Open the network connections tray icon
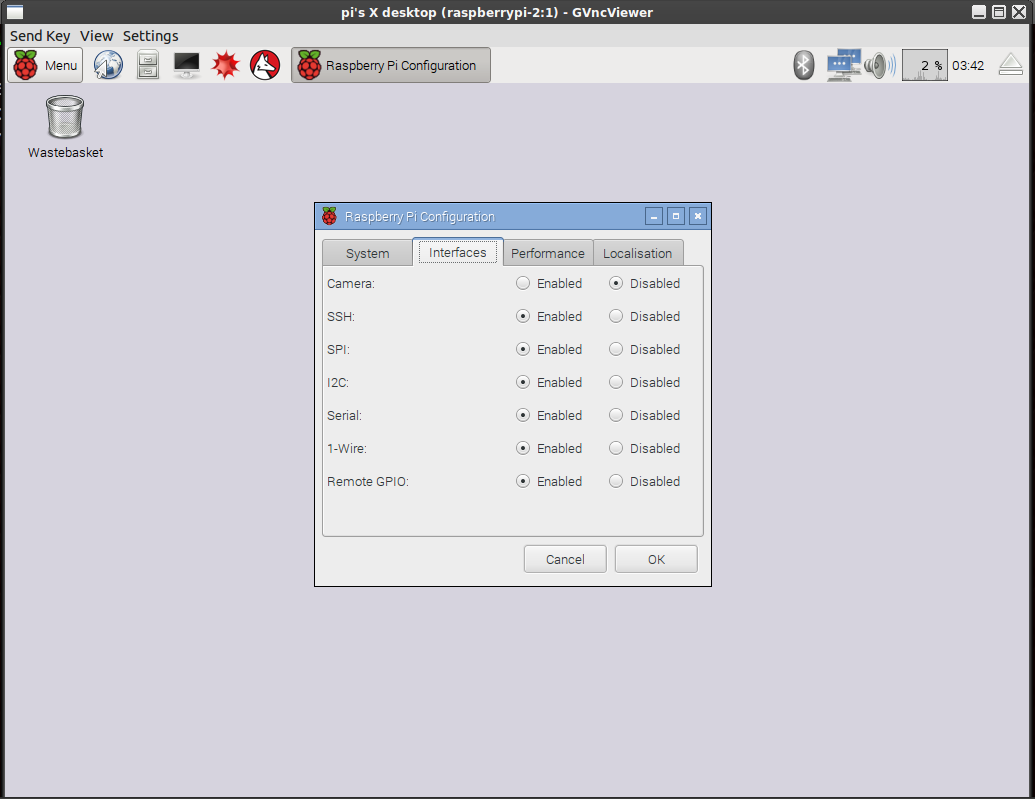This screenshot has width=1035, height=799. click(x=844, y=65)
